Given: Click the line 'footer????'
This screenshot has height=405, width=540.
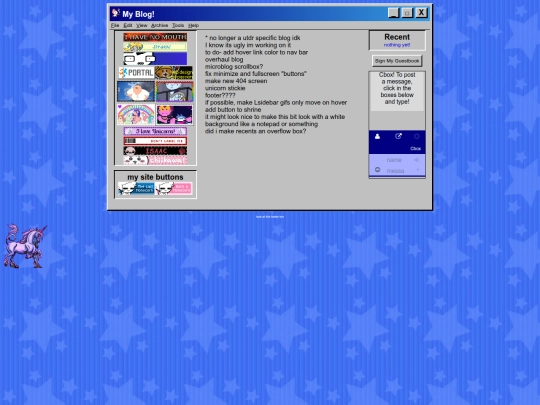Looking at the screenshot, I should (220, 95).
